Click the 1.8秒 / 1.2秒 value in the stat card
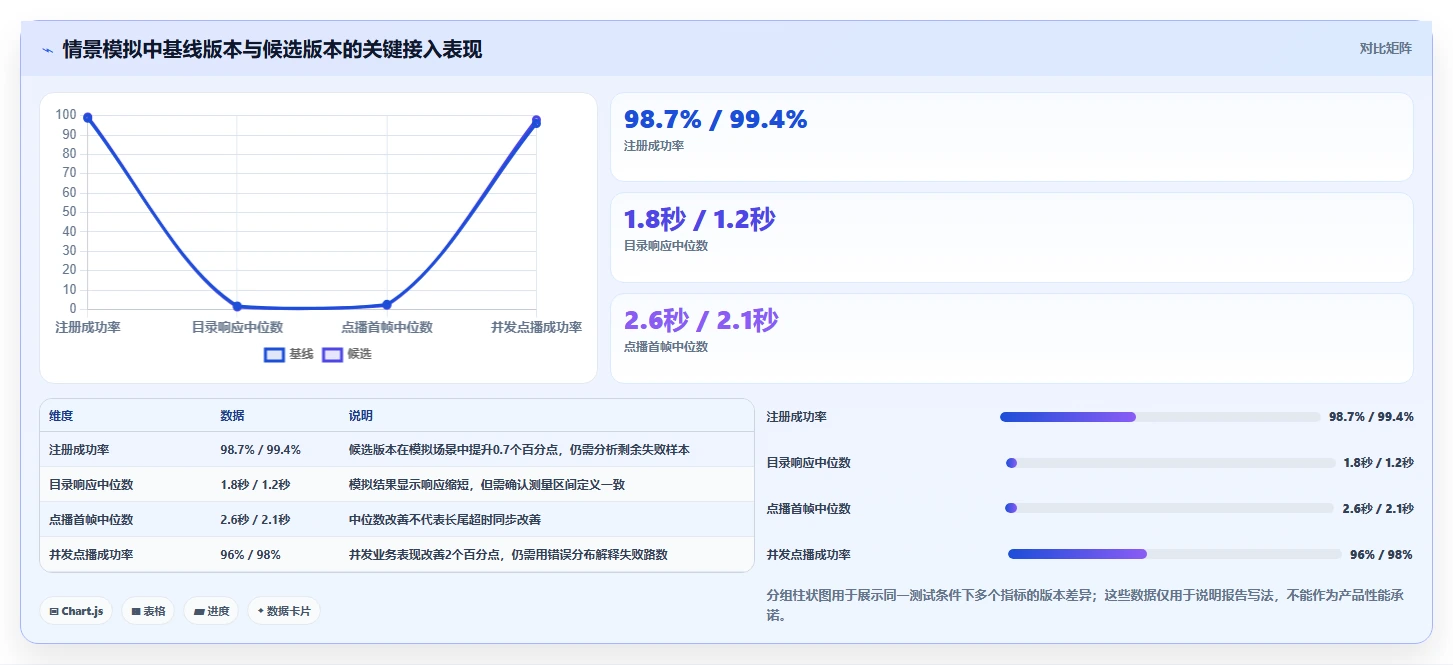 699,220
